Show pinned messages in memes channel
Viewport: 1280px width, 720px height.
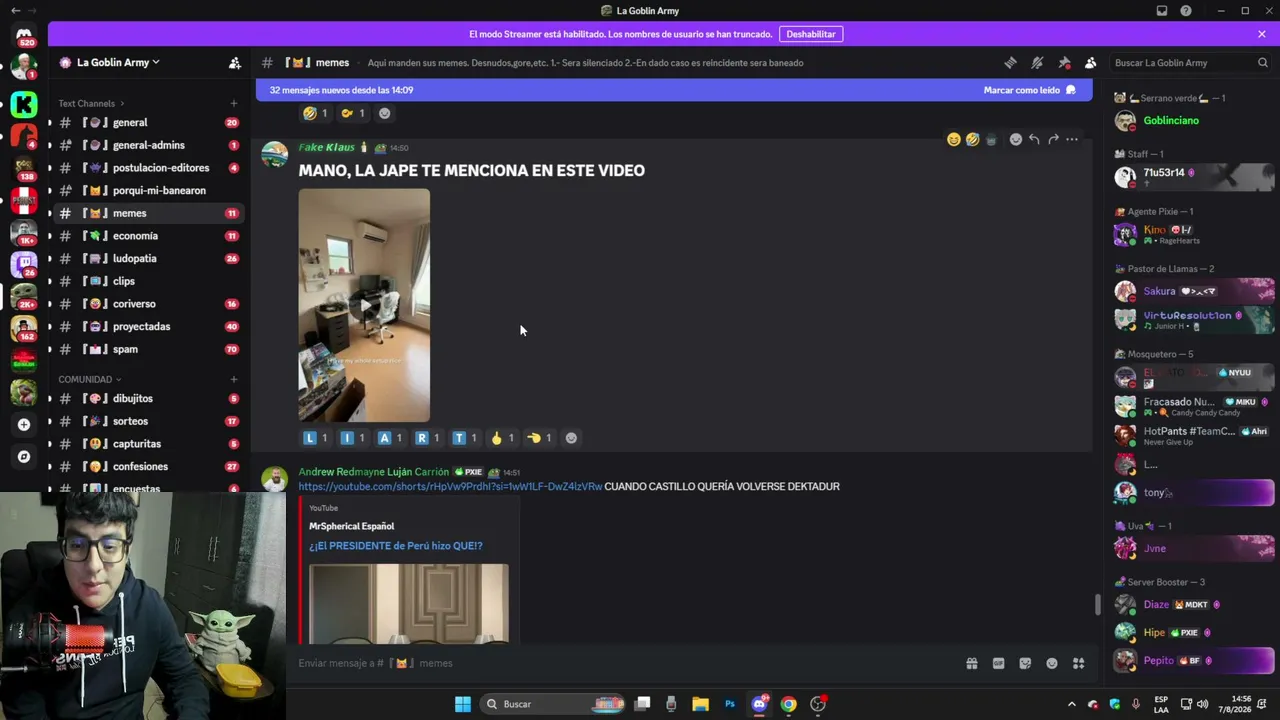point(1064,62)
